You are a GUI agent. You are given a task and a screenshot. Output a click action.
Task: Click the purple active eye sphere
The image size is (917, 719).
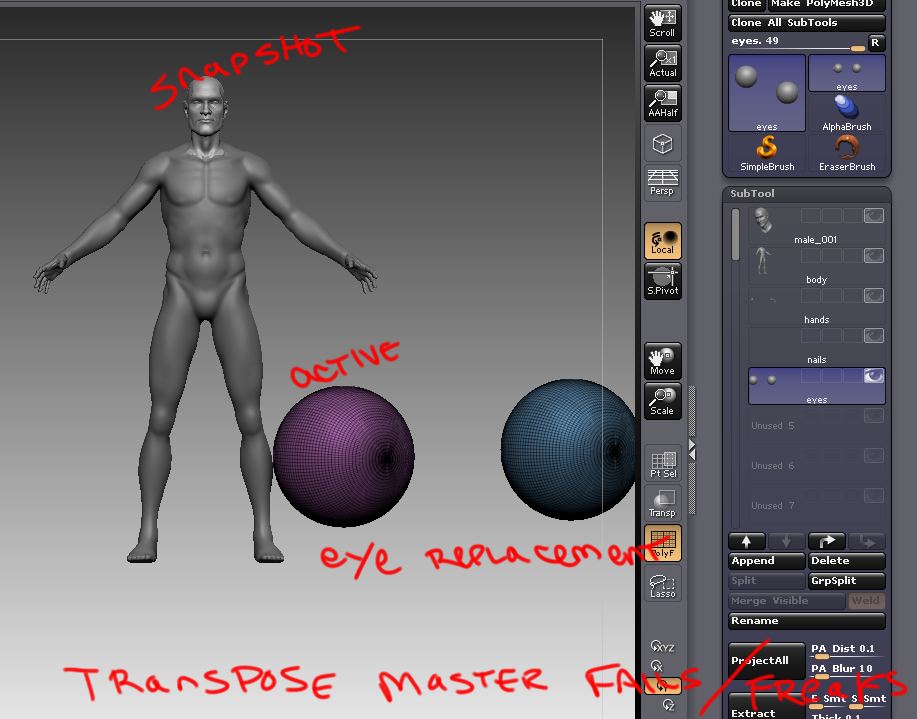[x=344, y=457]
